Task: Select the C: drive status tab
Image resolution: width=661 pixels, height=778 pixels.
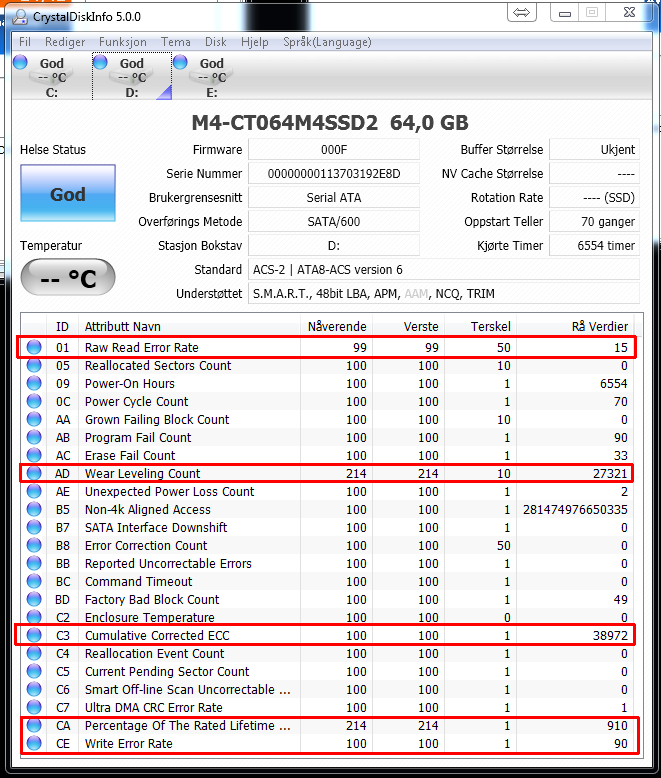Action: (x=52, y=77)
